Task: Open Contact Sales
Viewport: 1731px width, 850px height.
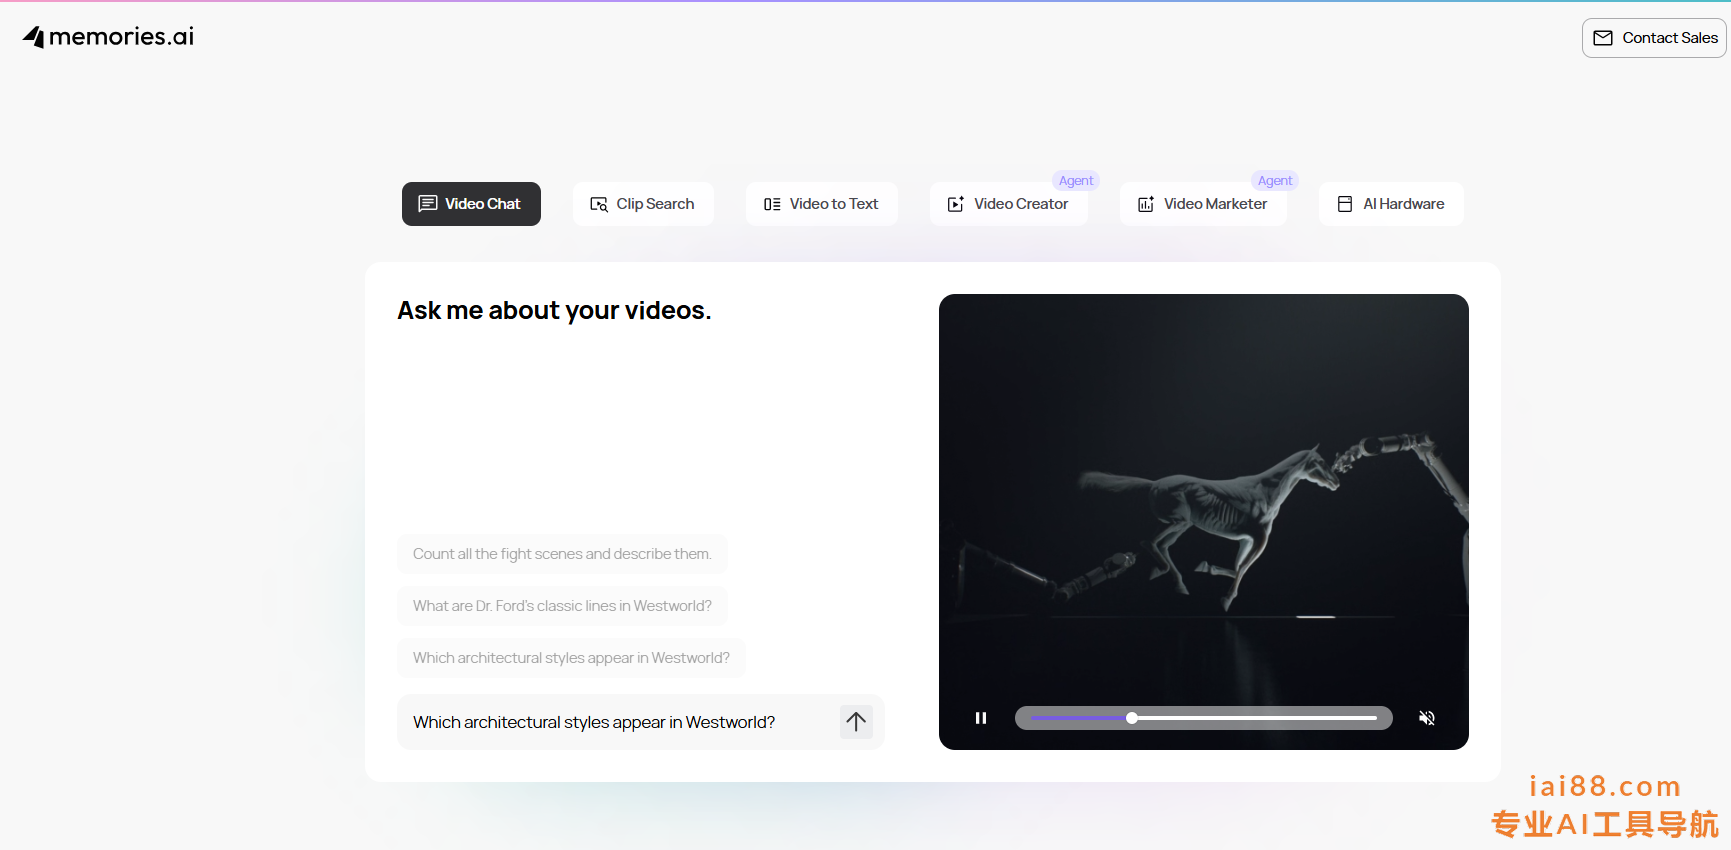Action: click(1654, 38)
